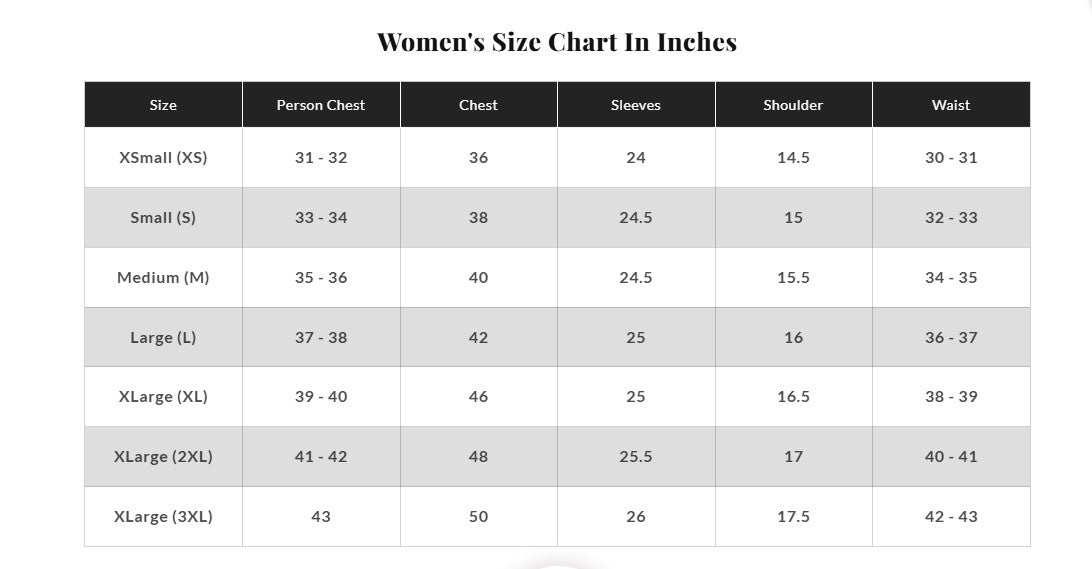Click the 25.5 sleeves value

(636, 456)
